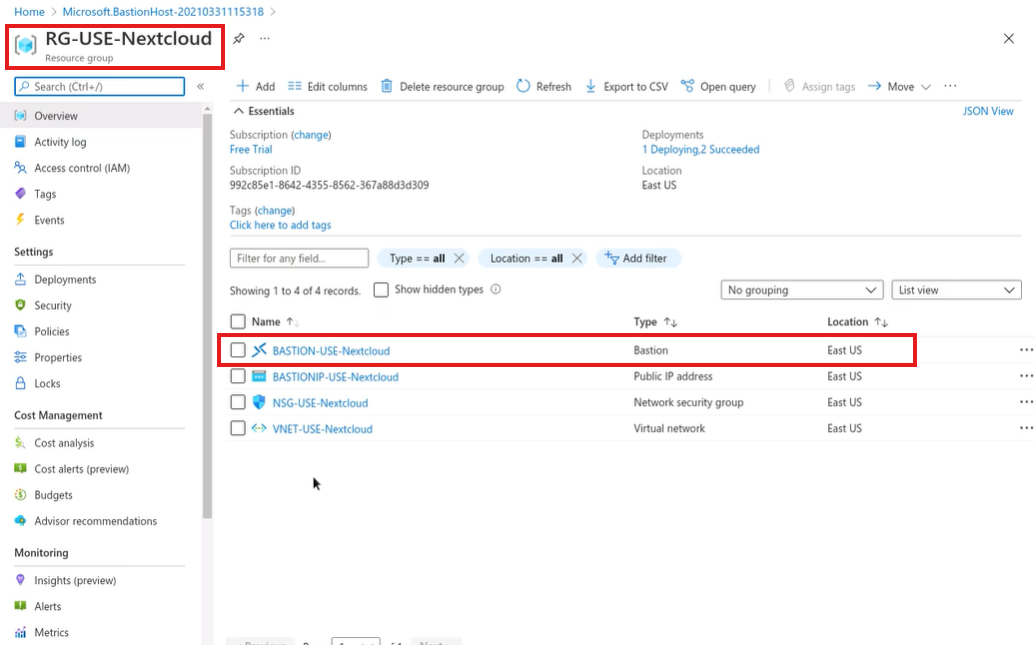Click the Virtual network resource icon
The width and height of the screenshot is (1034, 645).
(259, 428)
